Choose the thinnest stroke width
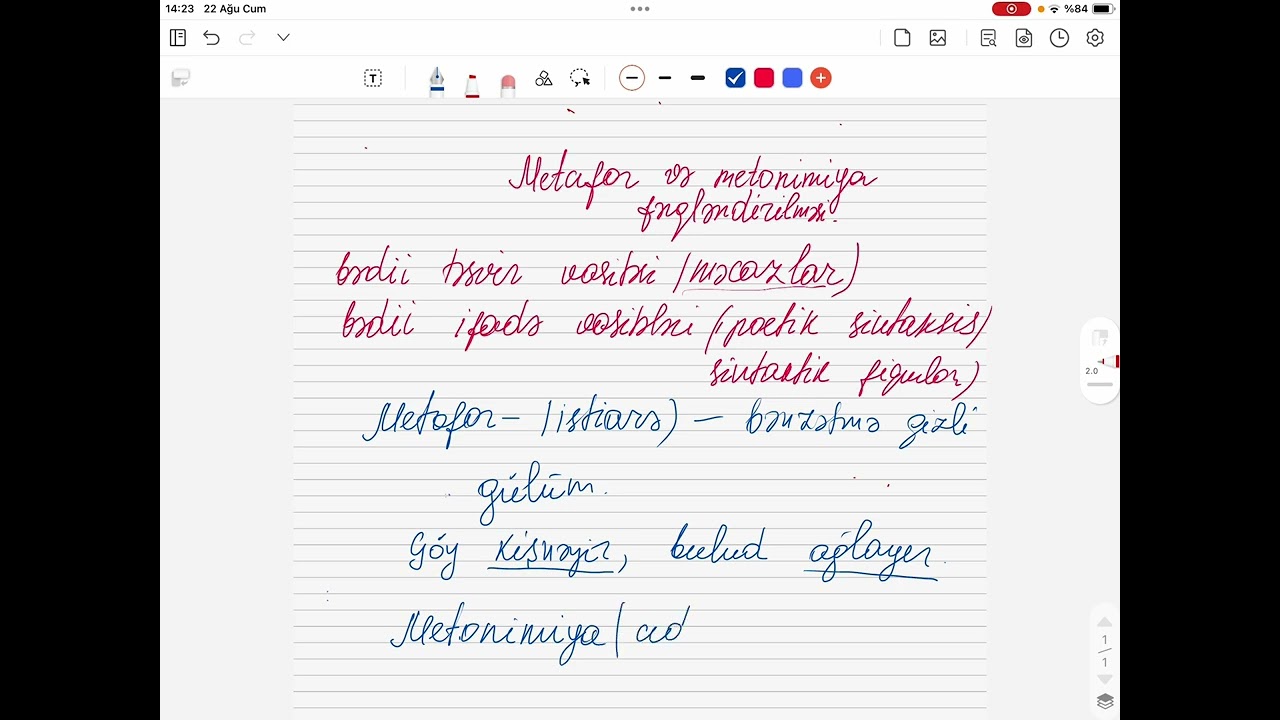 [x=632, y=78]
